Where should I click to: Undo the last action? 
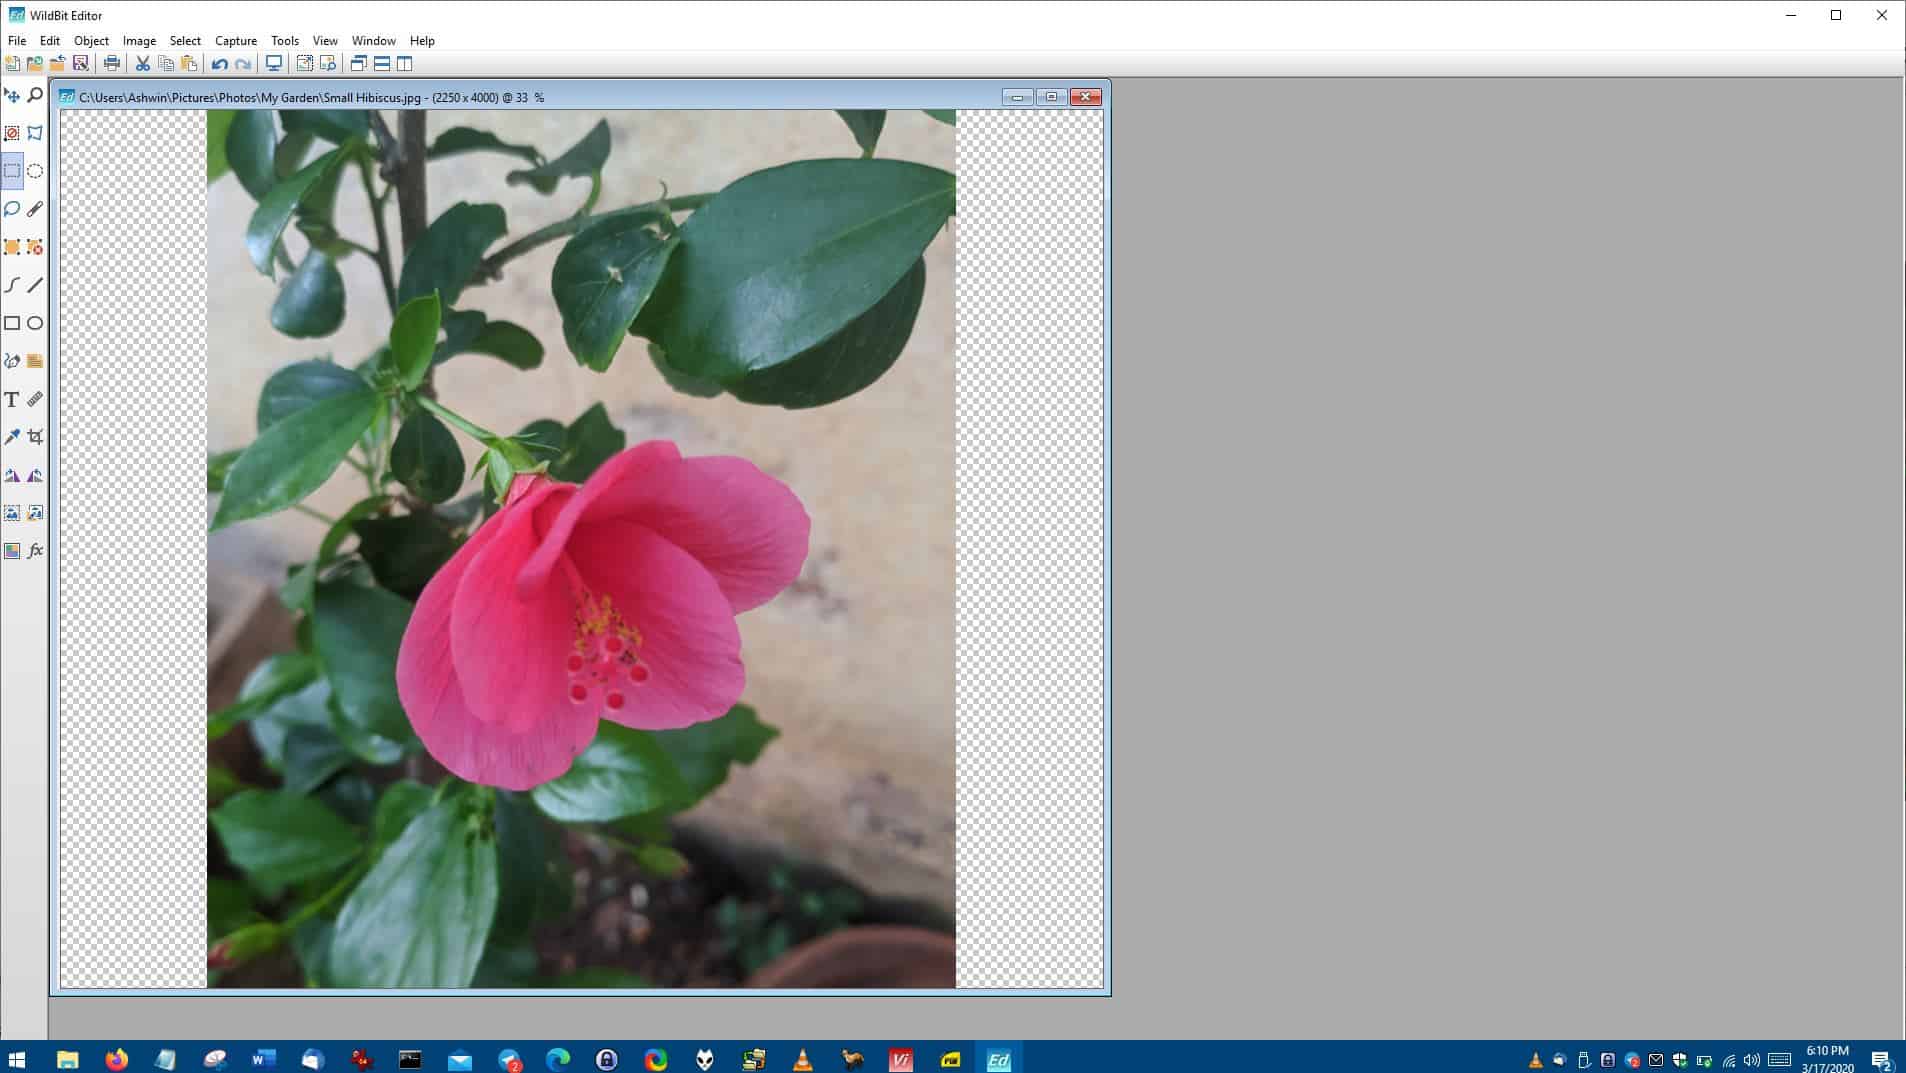point(220,63)
